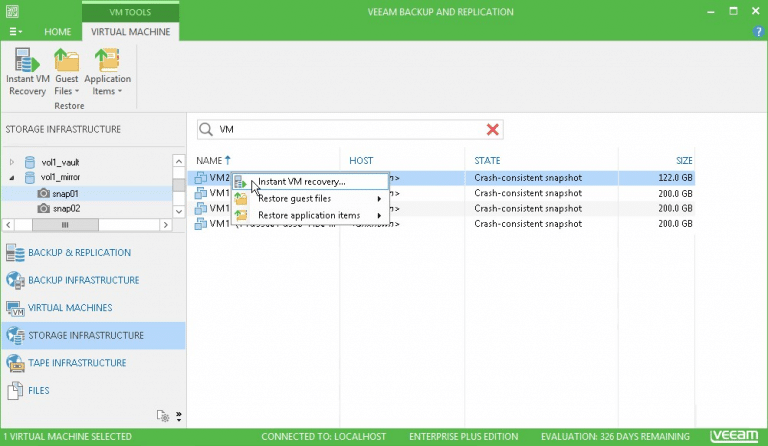Click the Instant VM Recovery ribbon icon
Viewport: 768px width, 446px height.
click(27, 60)
